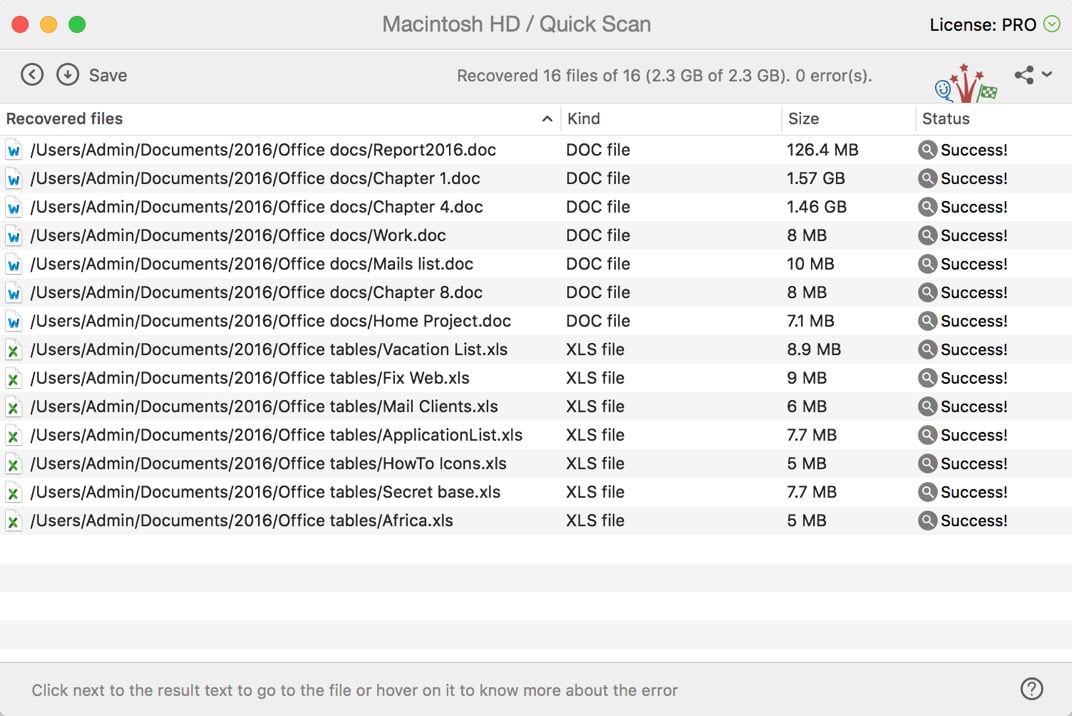
Task: Click the Excel icon beside Vacation List.xls
Action: pyautogui.click(x=14, y=350)
